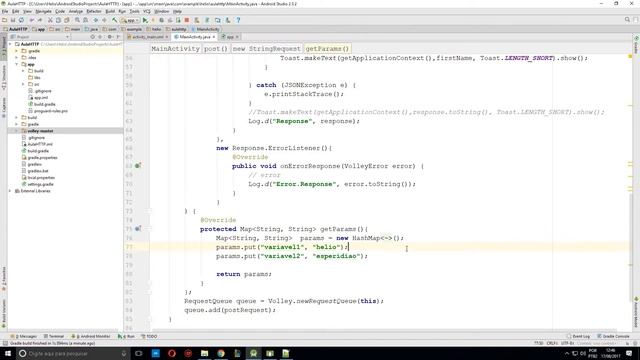
Task: Select local.properties in project tree
Action: click(x=38, y=178)
